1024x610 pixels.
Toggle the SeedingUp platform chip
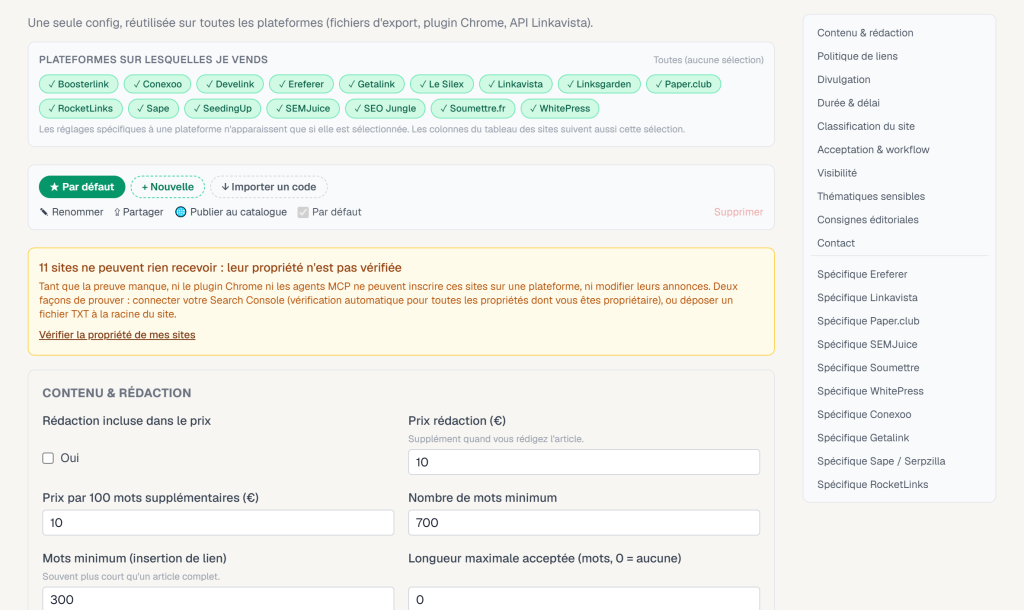[222, 108]
